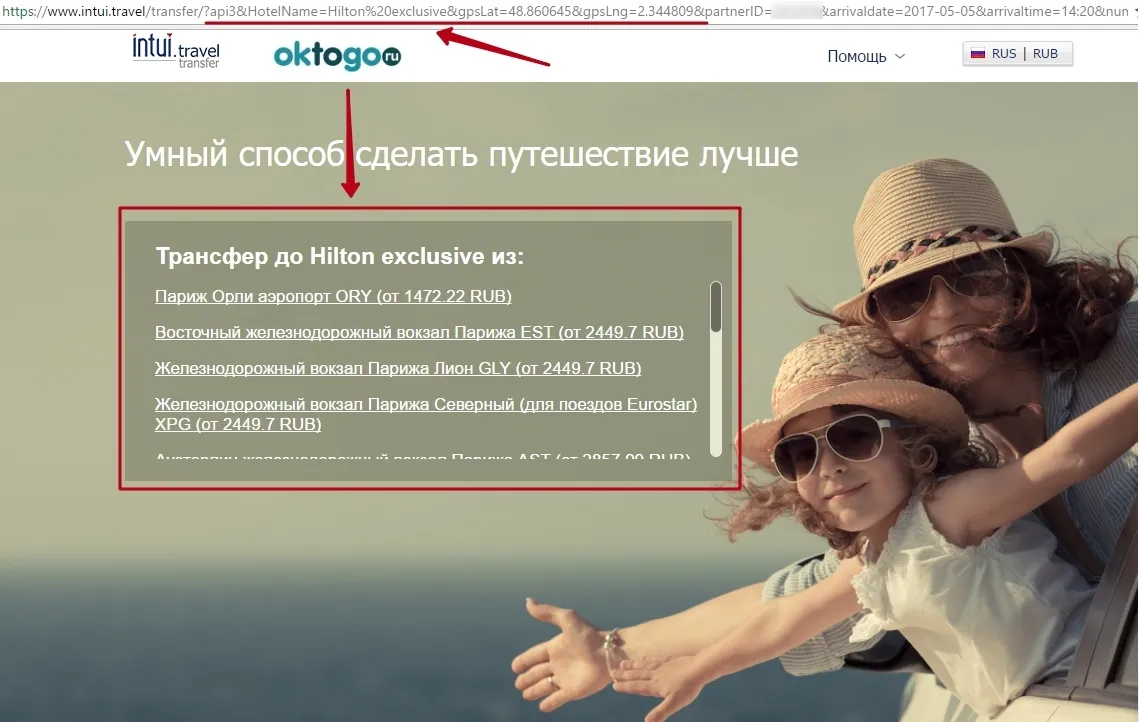Pick the Северный Eurostar XPG station link
This screenshot has height=722, width=1139.
pos(426,414)
